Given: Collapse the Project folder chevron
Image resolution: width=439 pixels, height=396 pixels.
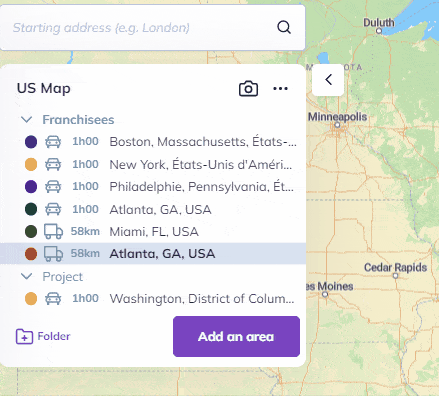Looking at the screenshot, I should 26,276.
